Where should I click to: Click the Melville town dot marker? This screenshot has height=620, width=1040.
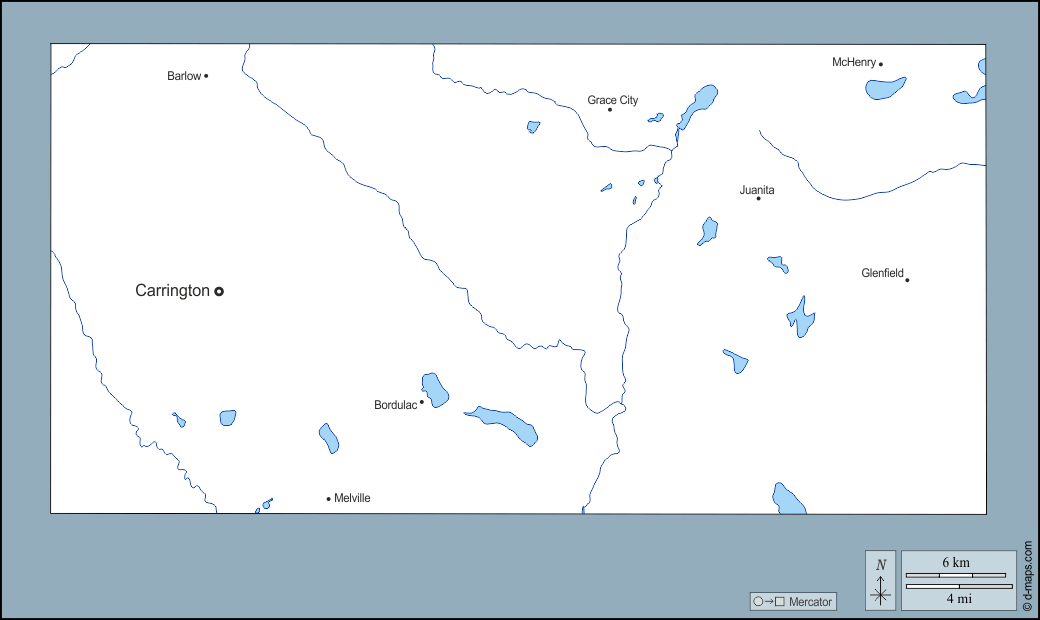pyautogui.click(x=328, y=499)
